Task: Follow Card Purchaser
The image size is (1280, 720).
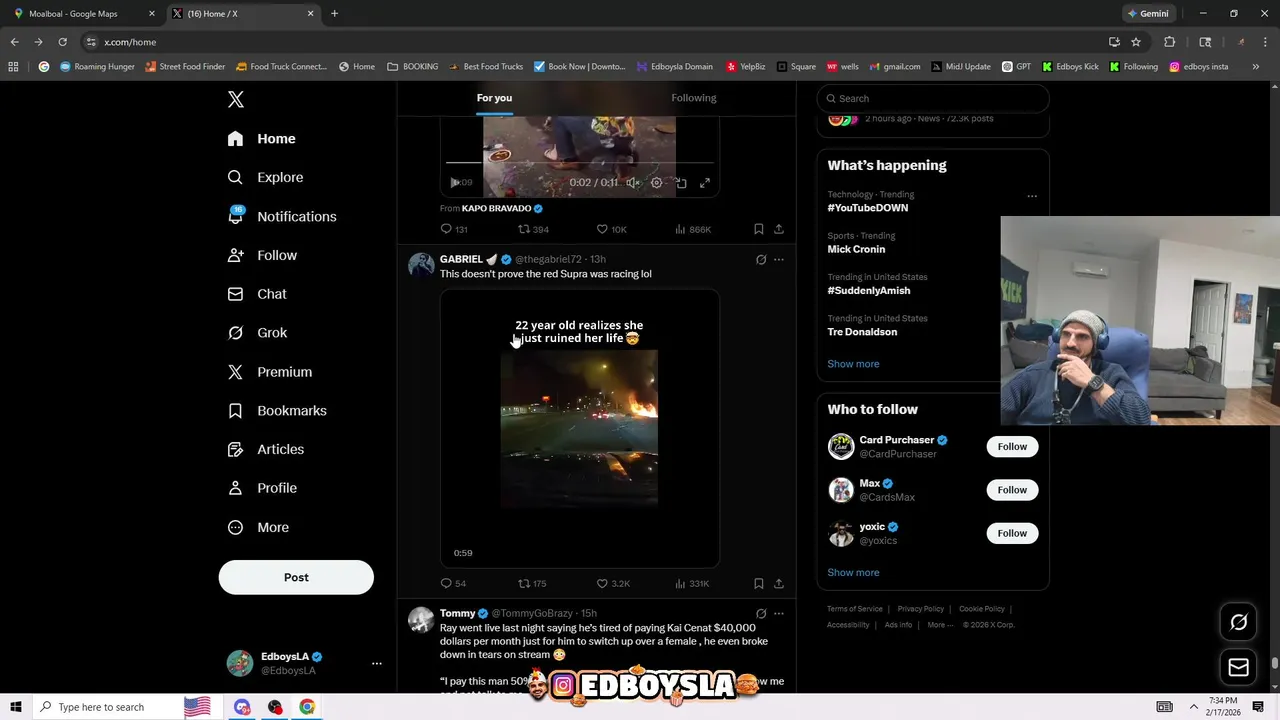Action: 1012,446
